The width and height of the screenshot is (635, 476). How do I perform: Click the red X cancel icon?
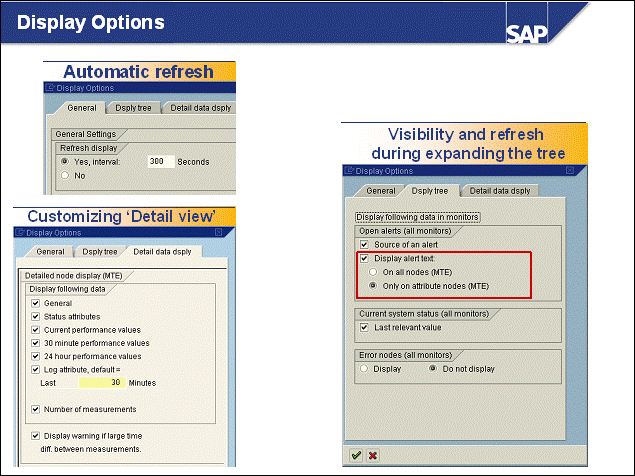pyautogui.click(x=373, y=456)
